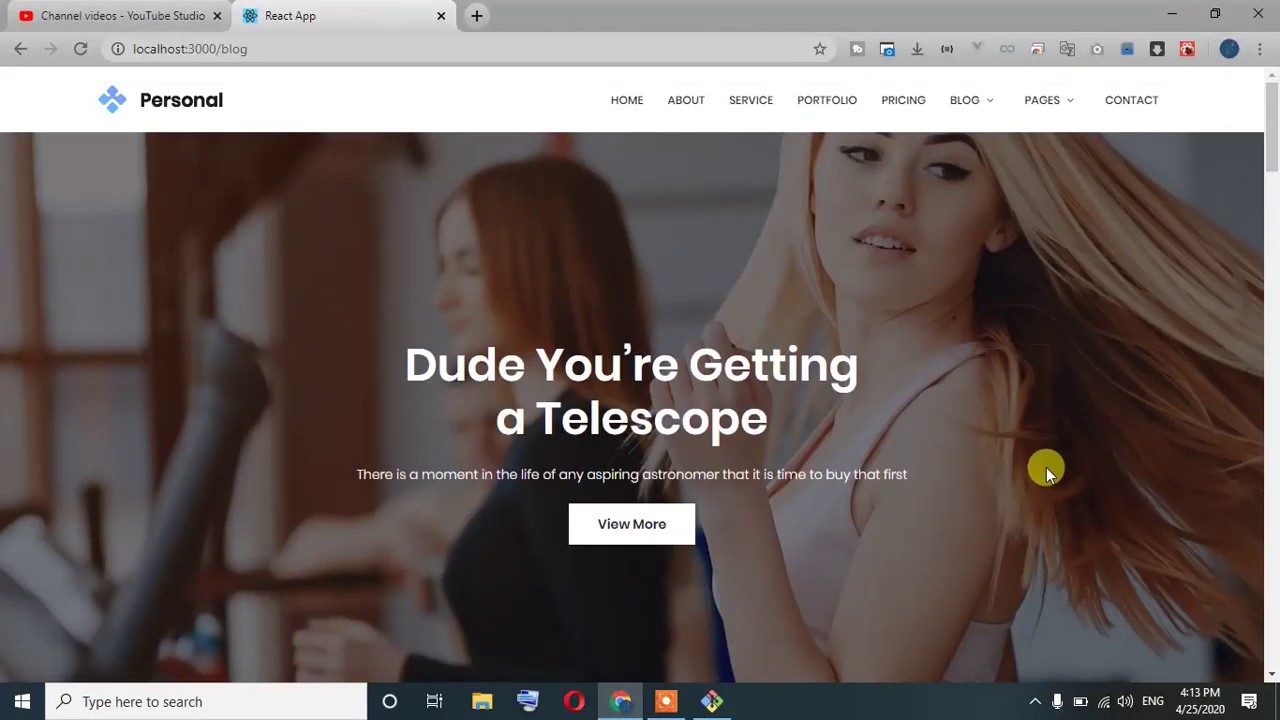Select the React App tab
Image resolution: width=1280 pixels, height=720 pixels.
click(343, 16)
